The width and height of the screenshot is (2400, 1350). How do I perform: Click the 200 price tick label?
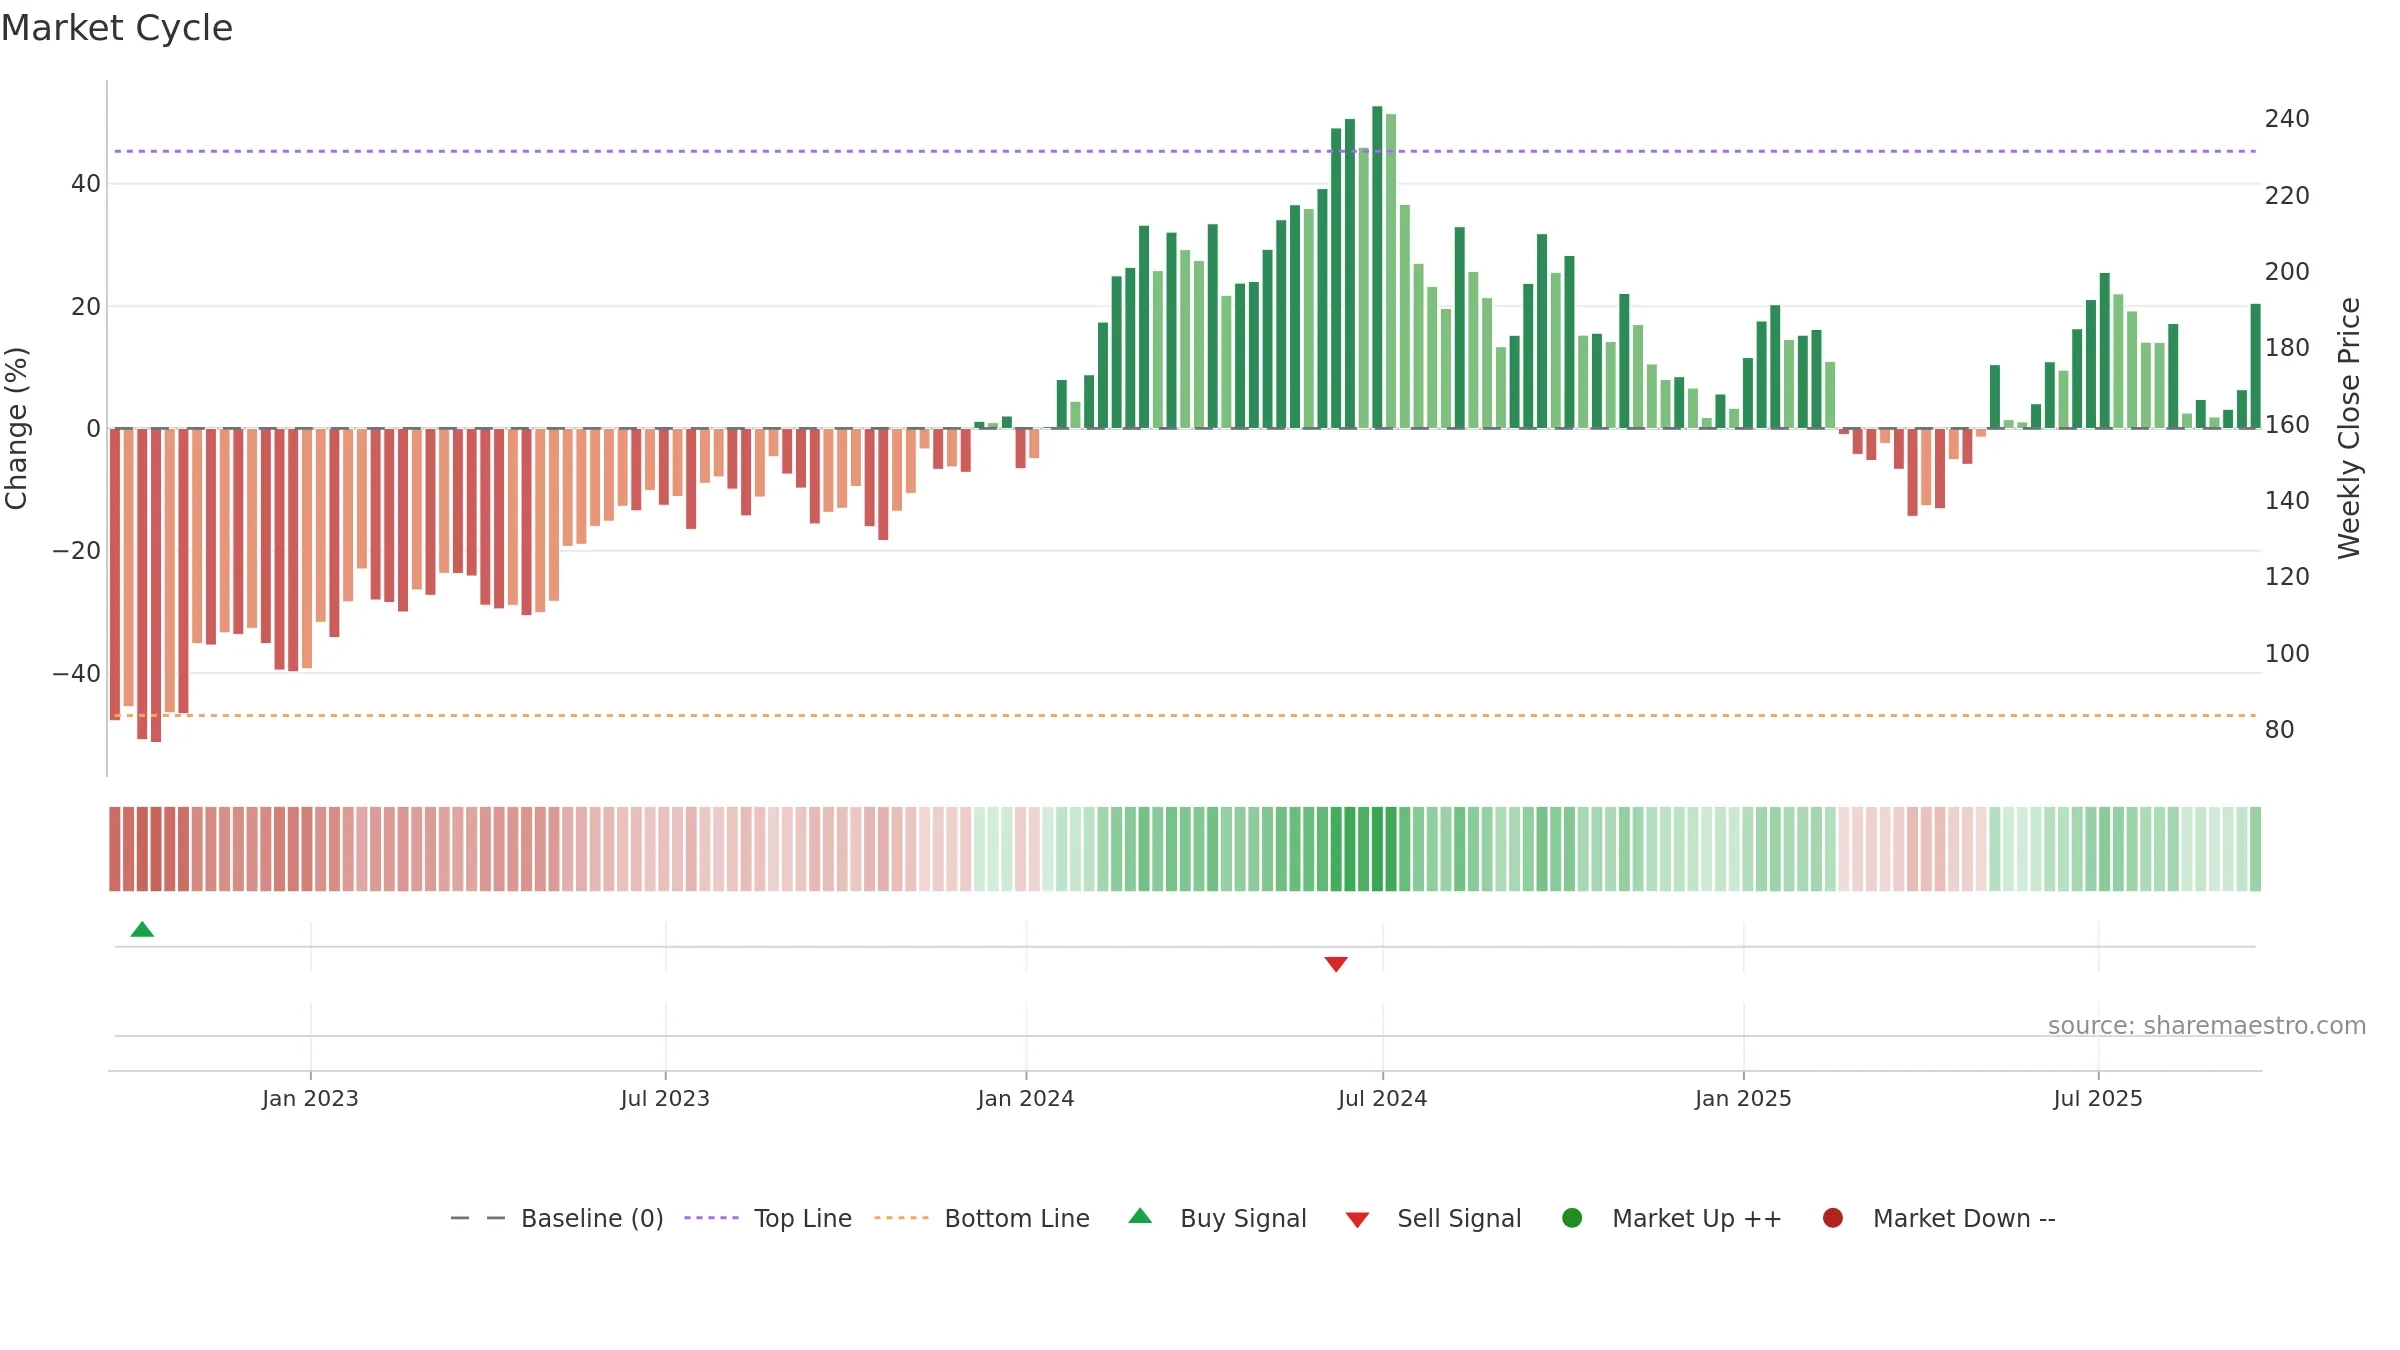click(x=2287, y=272)
